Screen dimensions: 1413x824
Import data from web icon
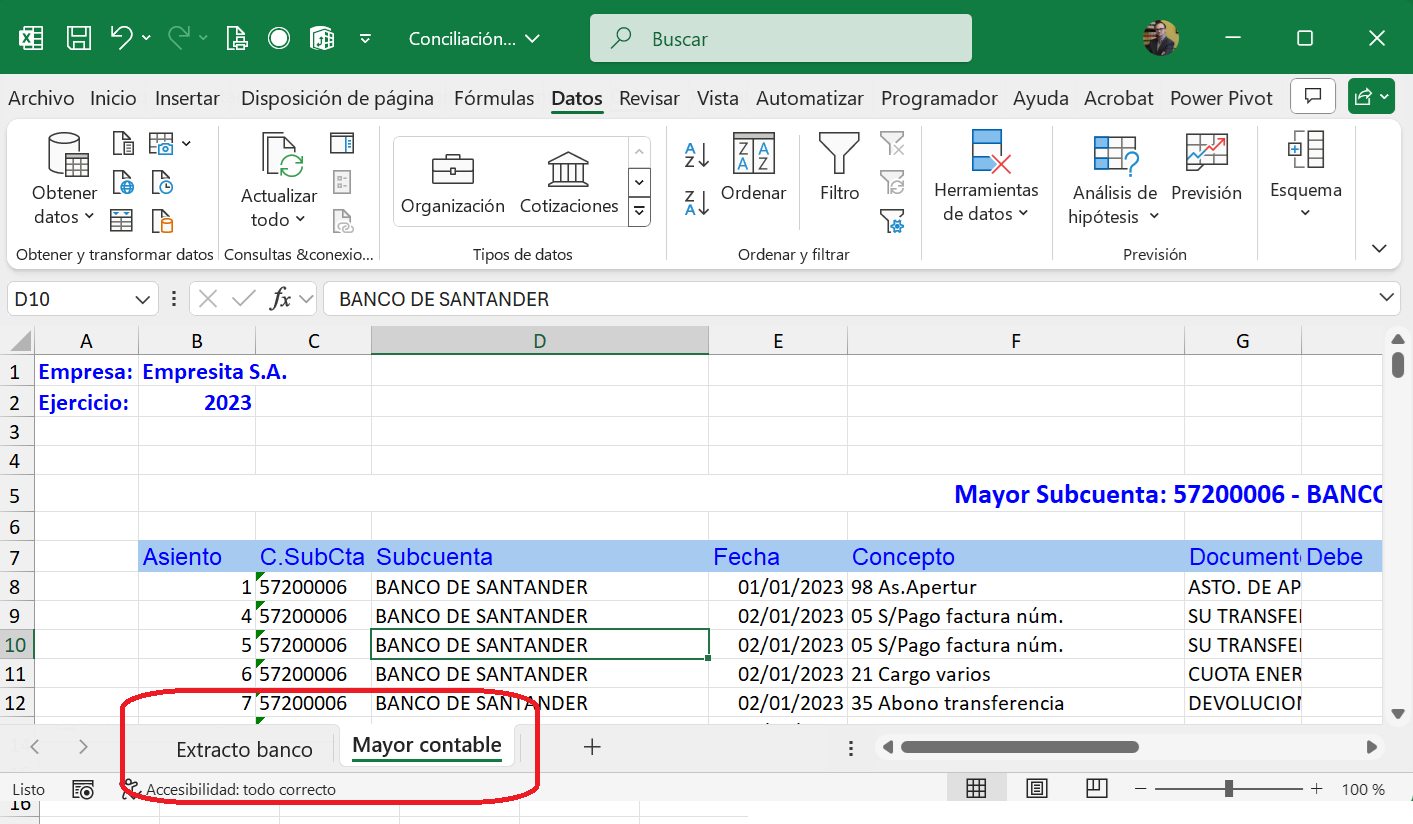[x=123, y=182]
